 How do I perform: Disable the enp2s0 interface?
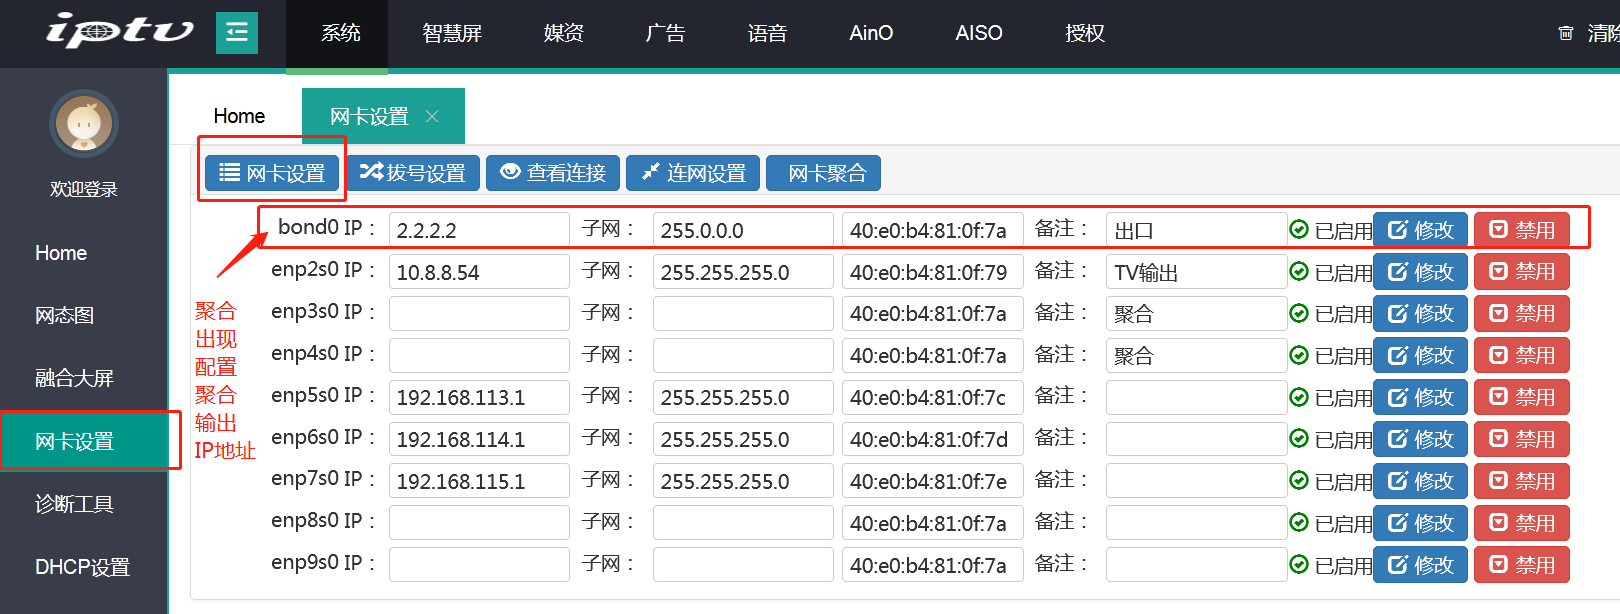click(1521, 272)
